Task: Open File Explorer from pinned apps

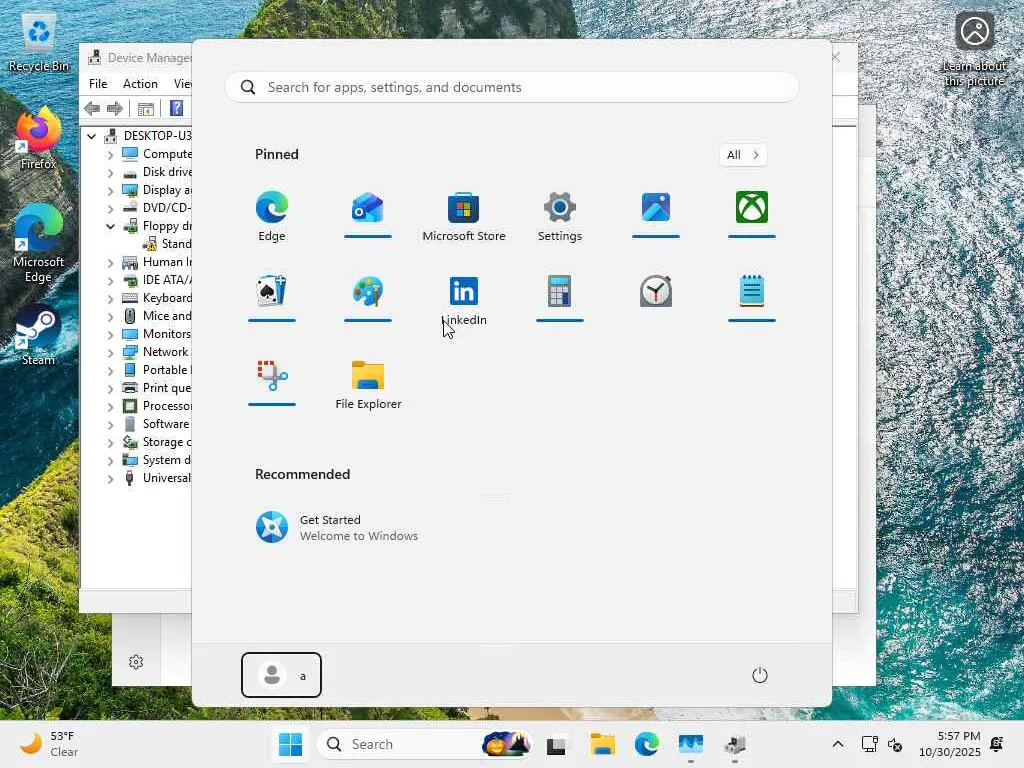Action: click(368, 384)
